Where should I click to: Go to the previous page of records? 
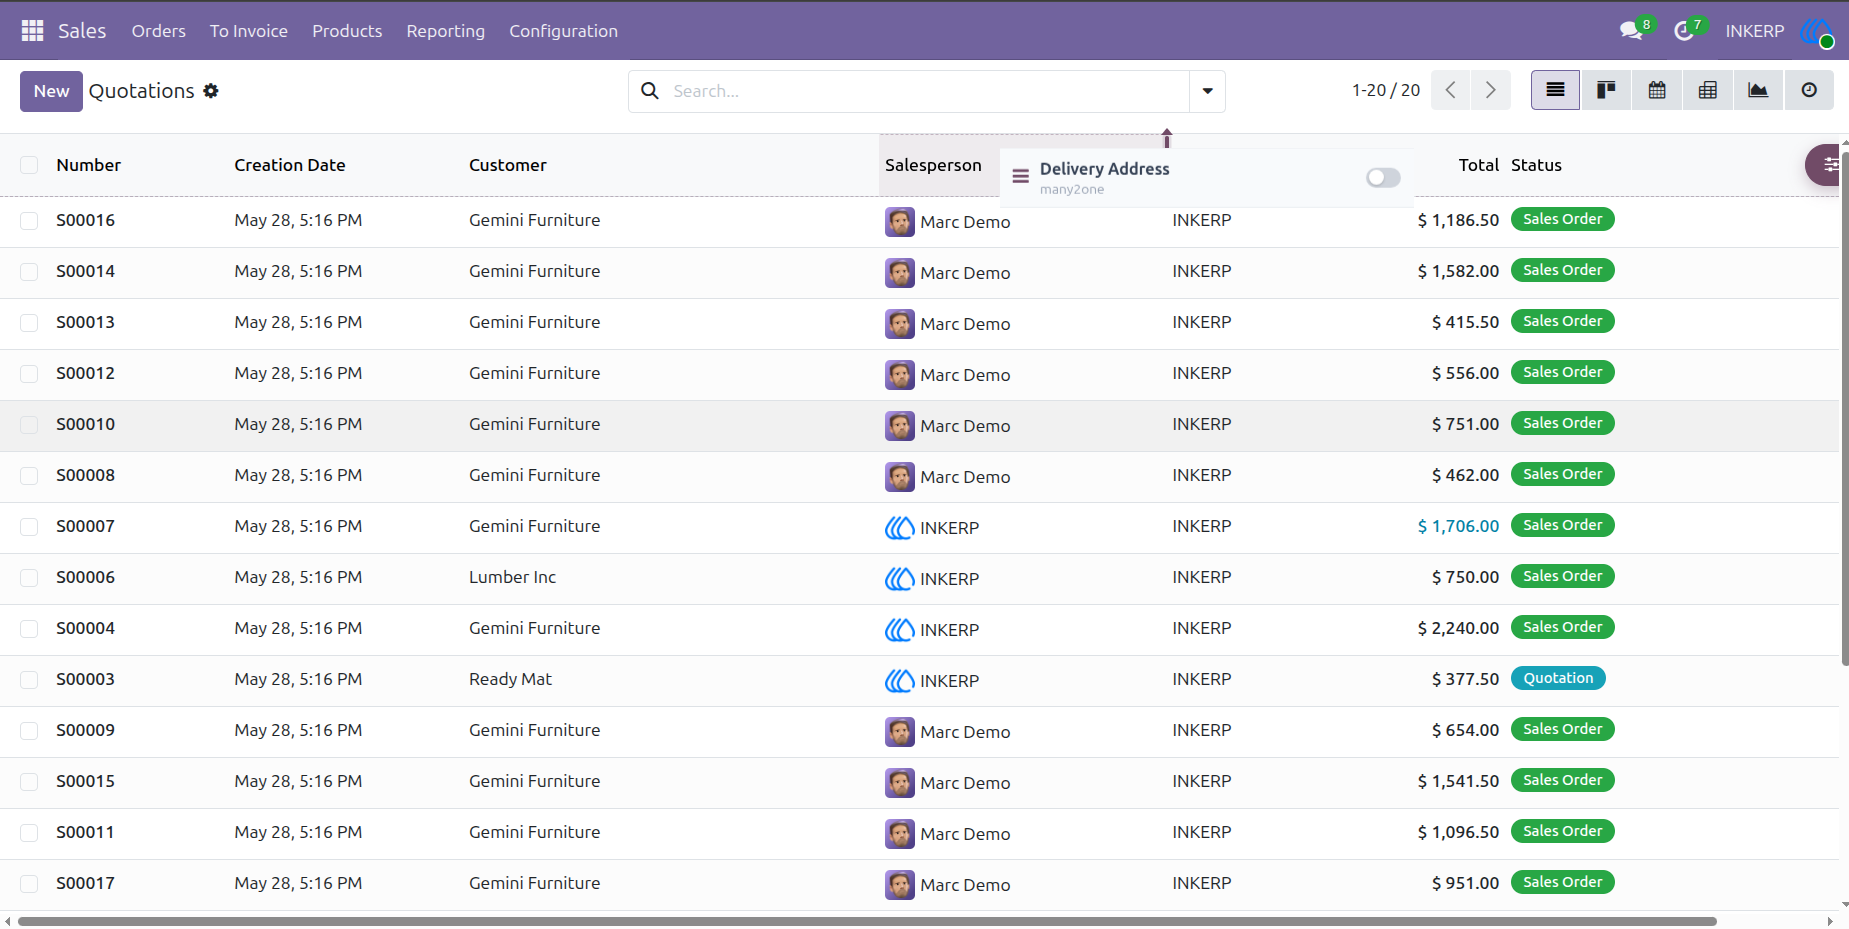pos(1450,90)
